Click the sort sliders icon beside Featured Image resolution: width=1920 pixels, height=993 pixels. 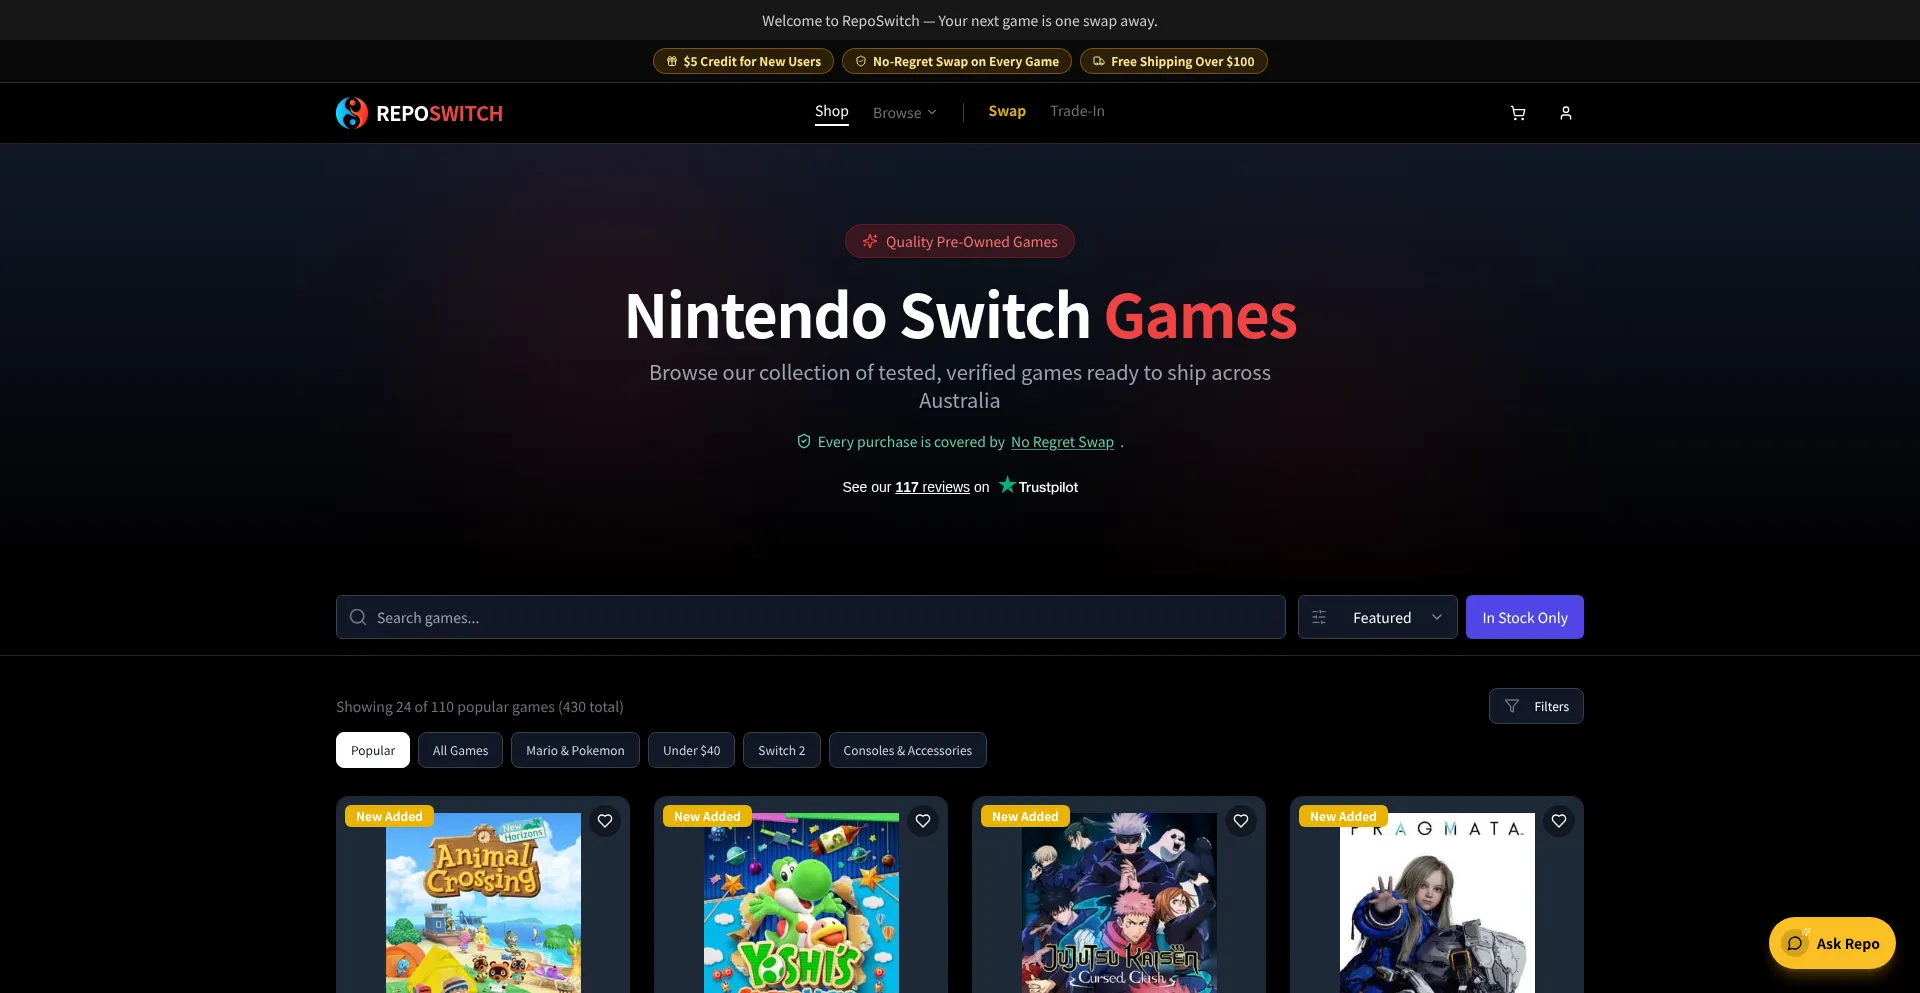(x=1319, y=617)
